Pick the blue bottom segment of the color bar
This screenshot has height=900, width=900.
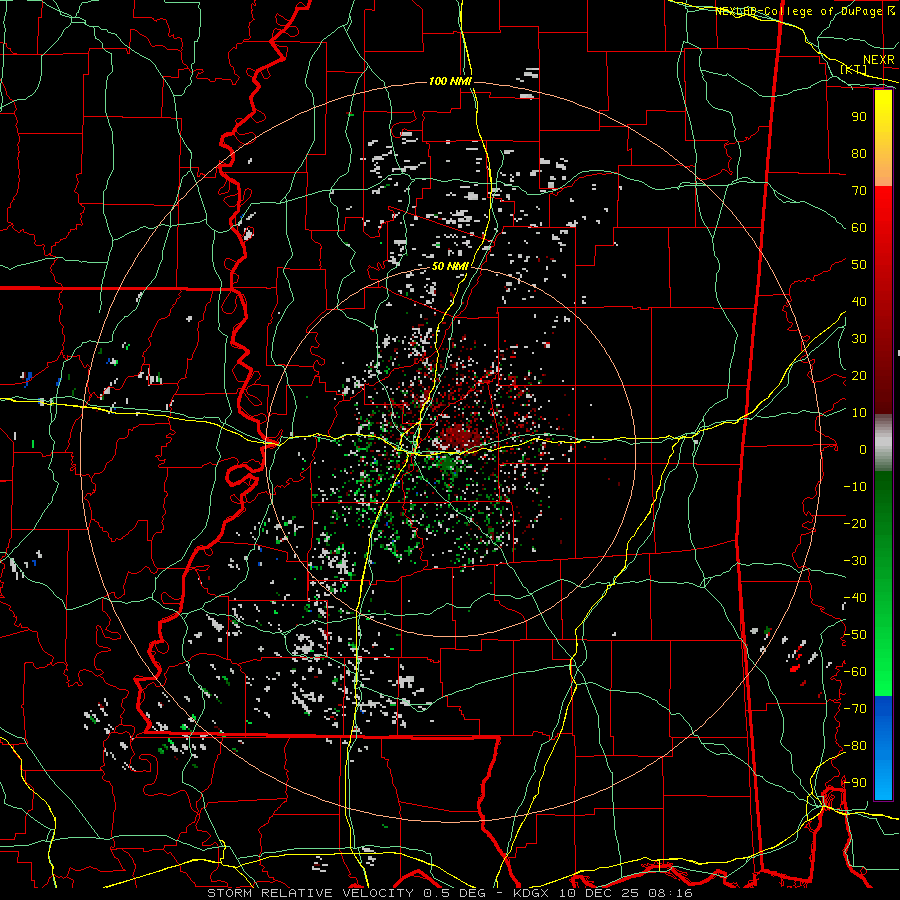click(x=883, y=748)
